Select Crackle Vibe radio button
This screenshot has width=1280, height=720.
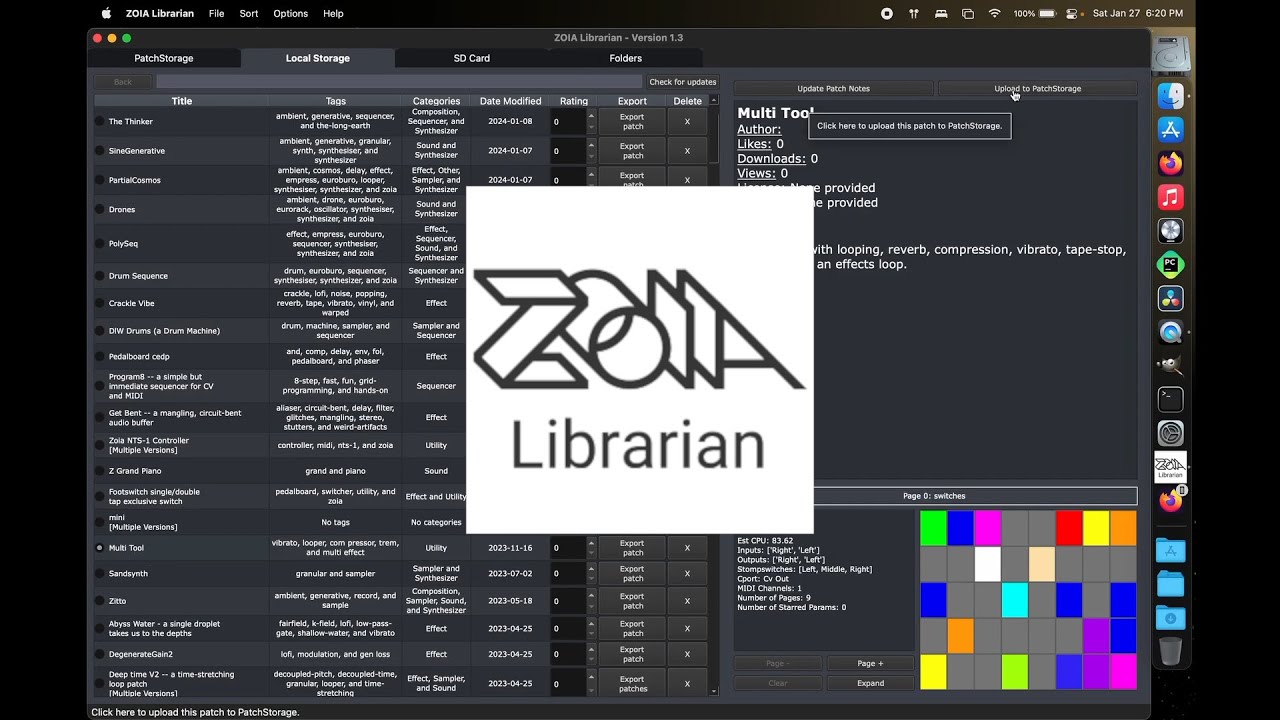[x=99, y=303]
